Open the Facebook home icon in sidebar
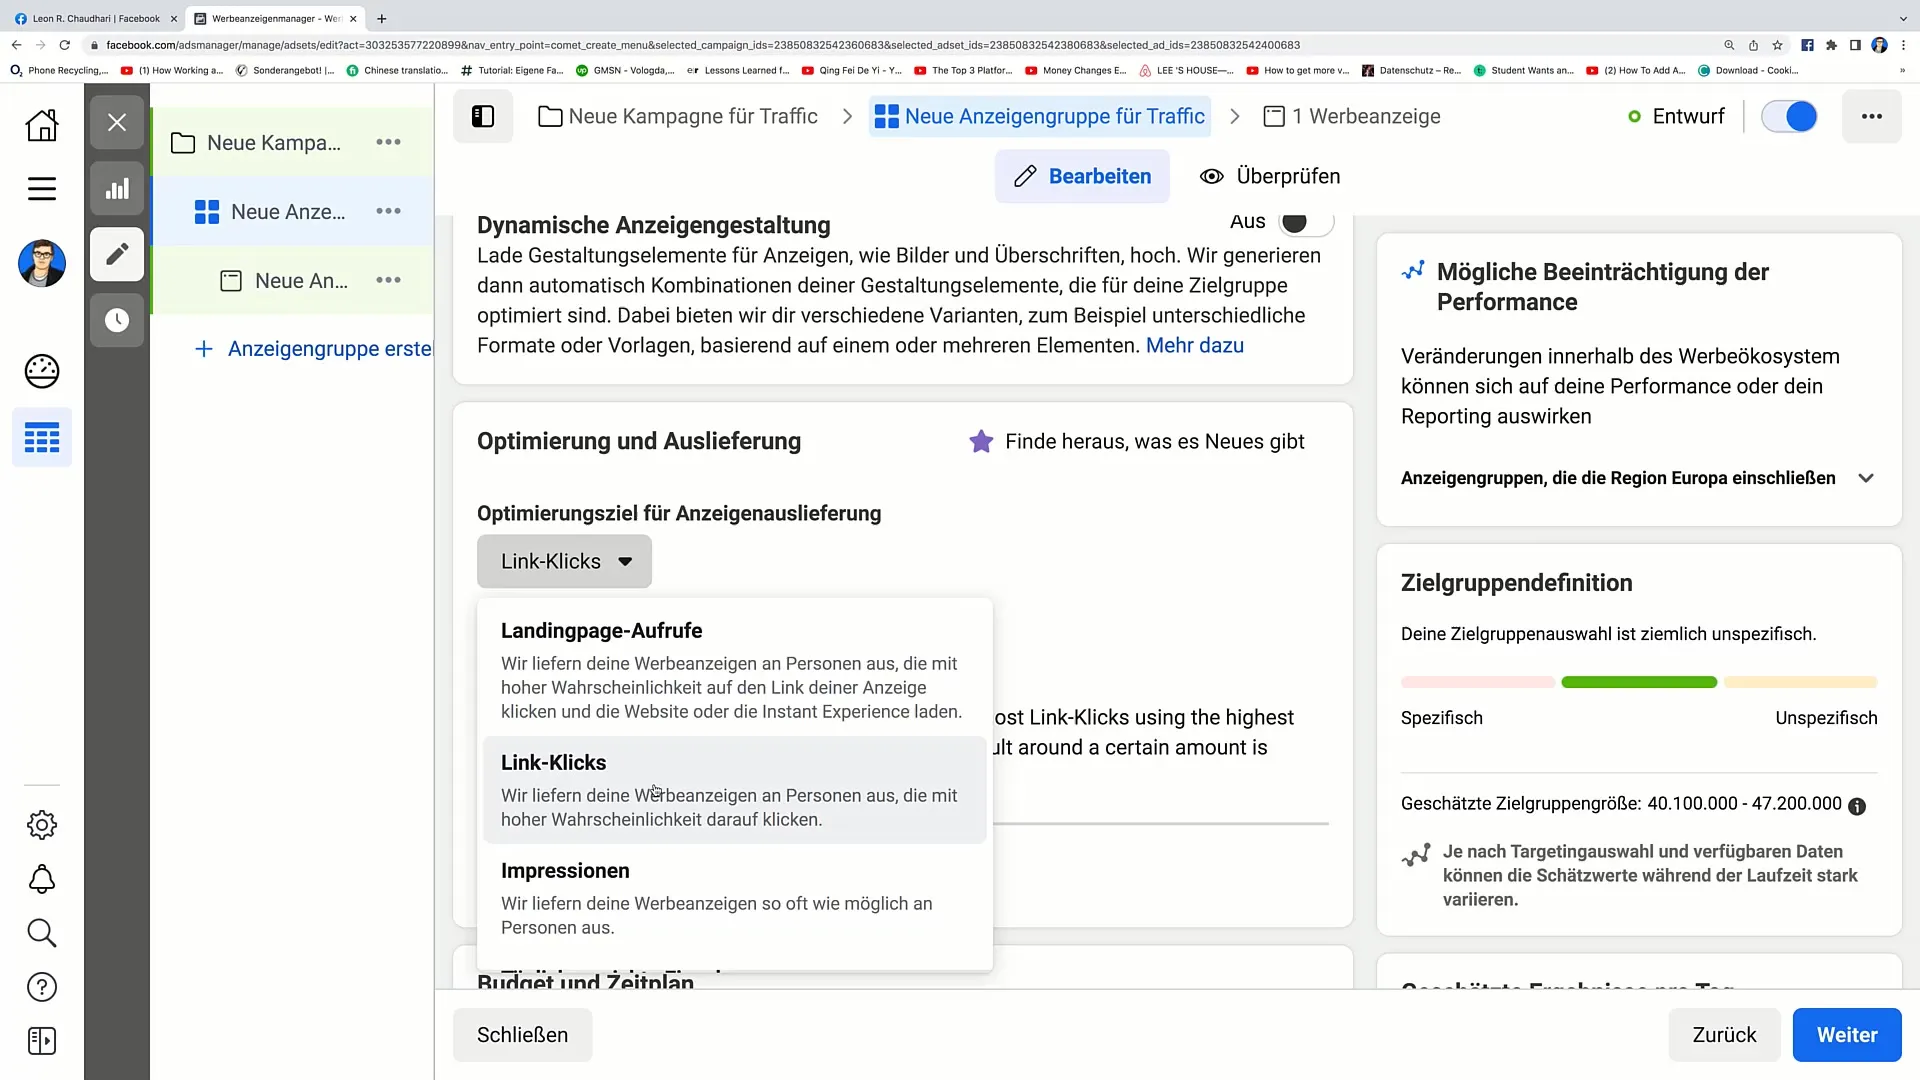 tap(42, 125)
